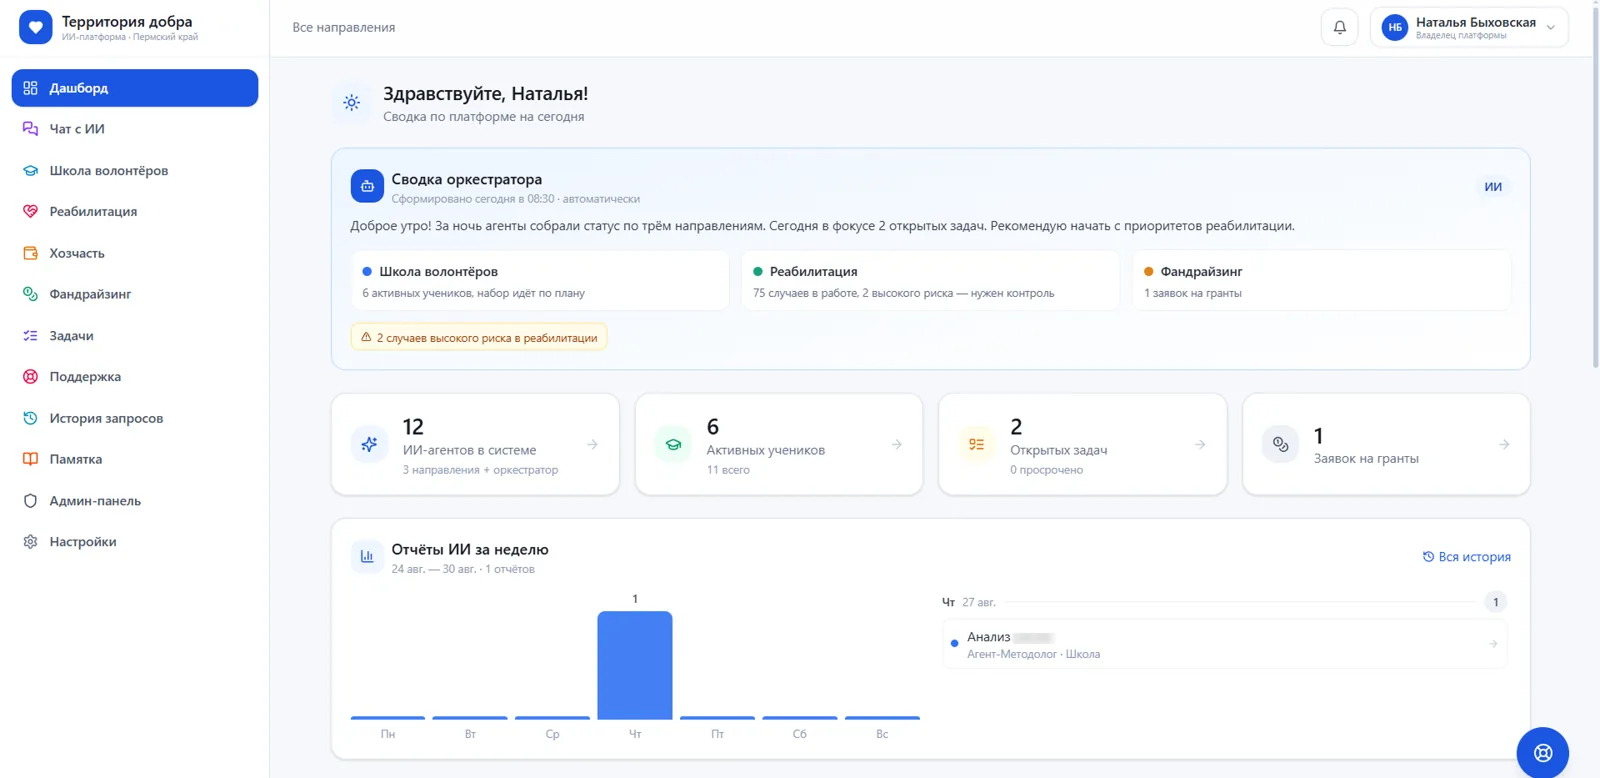Click the Заявок на гранты coins icon
1600x778 pixels.
[x=1281, y=444]
